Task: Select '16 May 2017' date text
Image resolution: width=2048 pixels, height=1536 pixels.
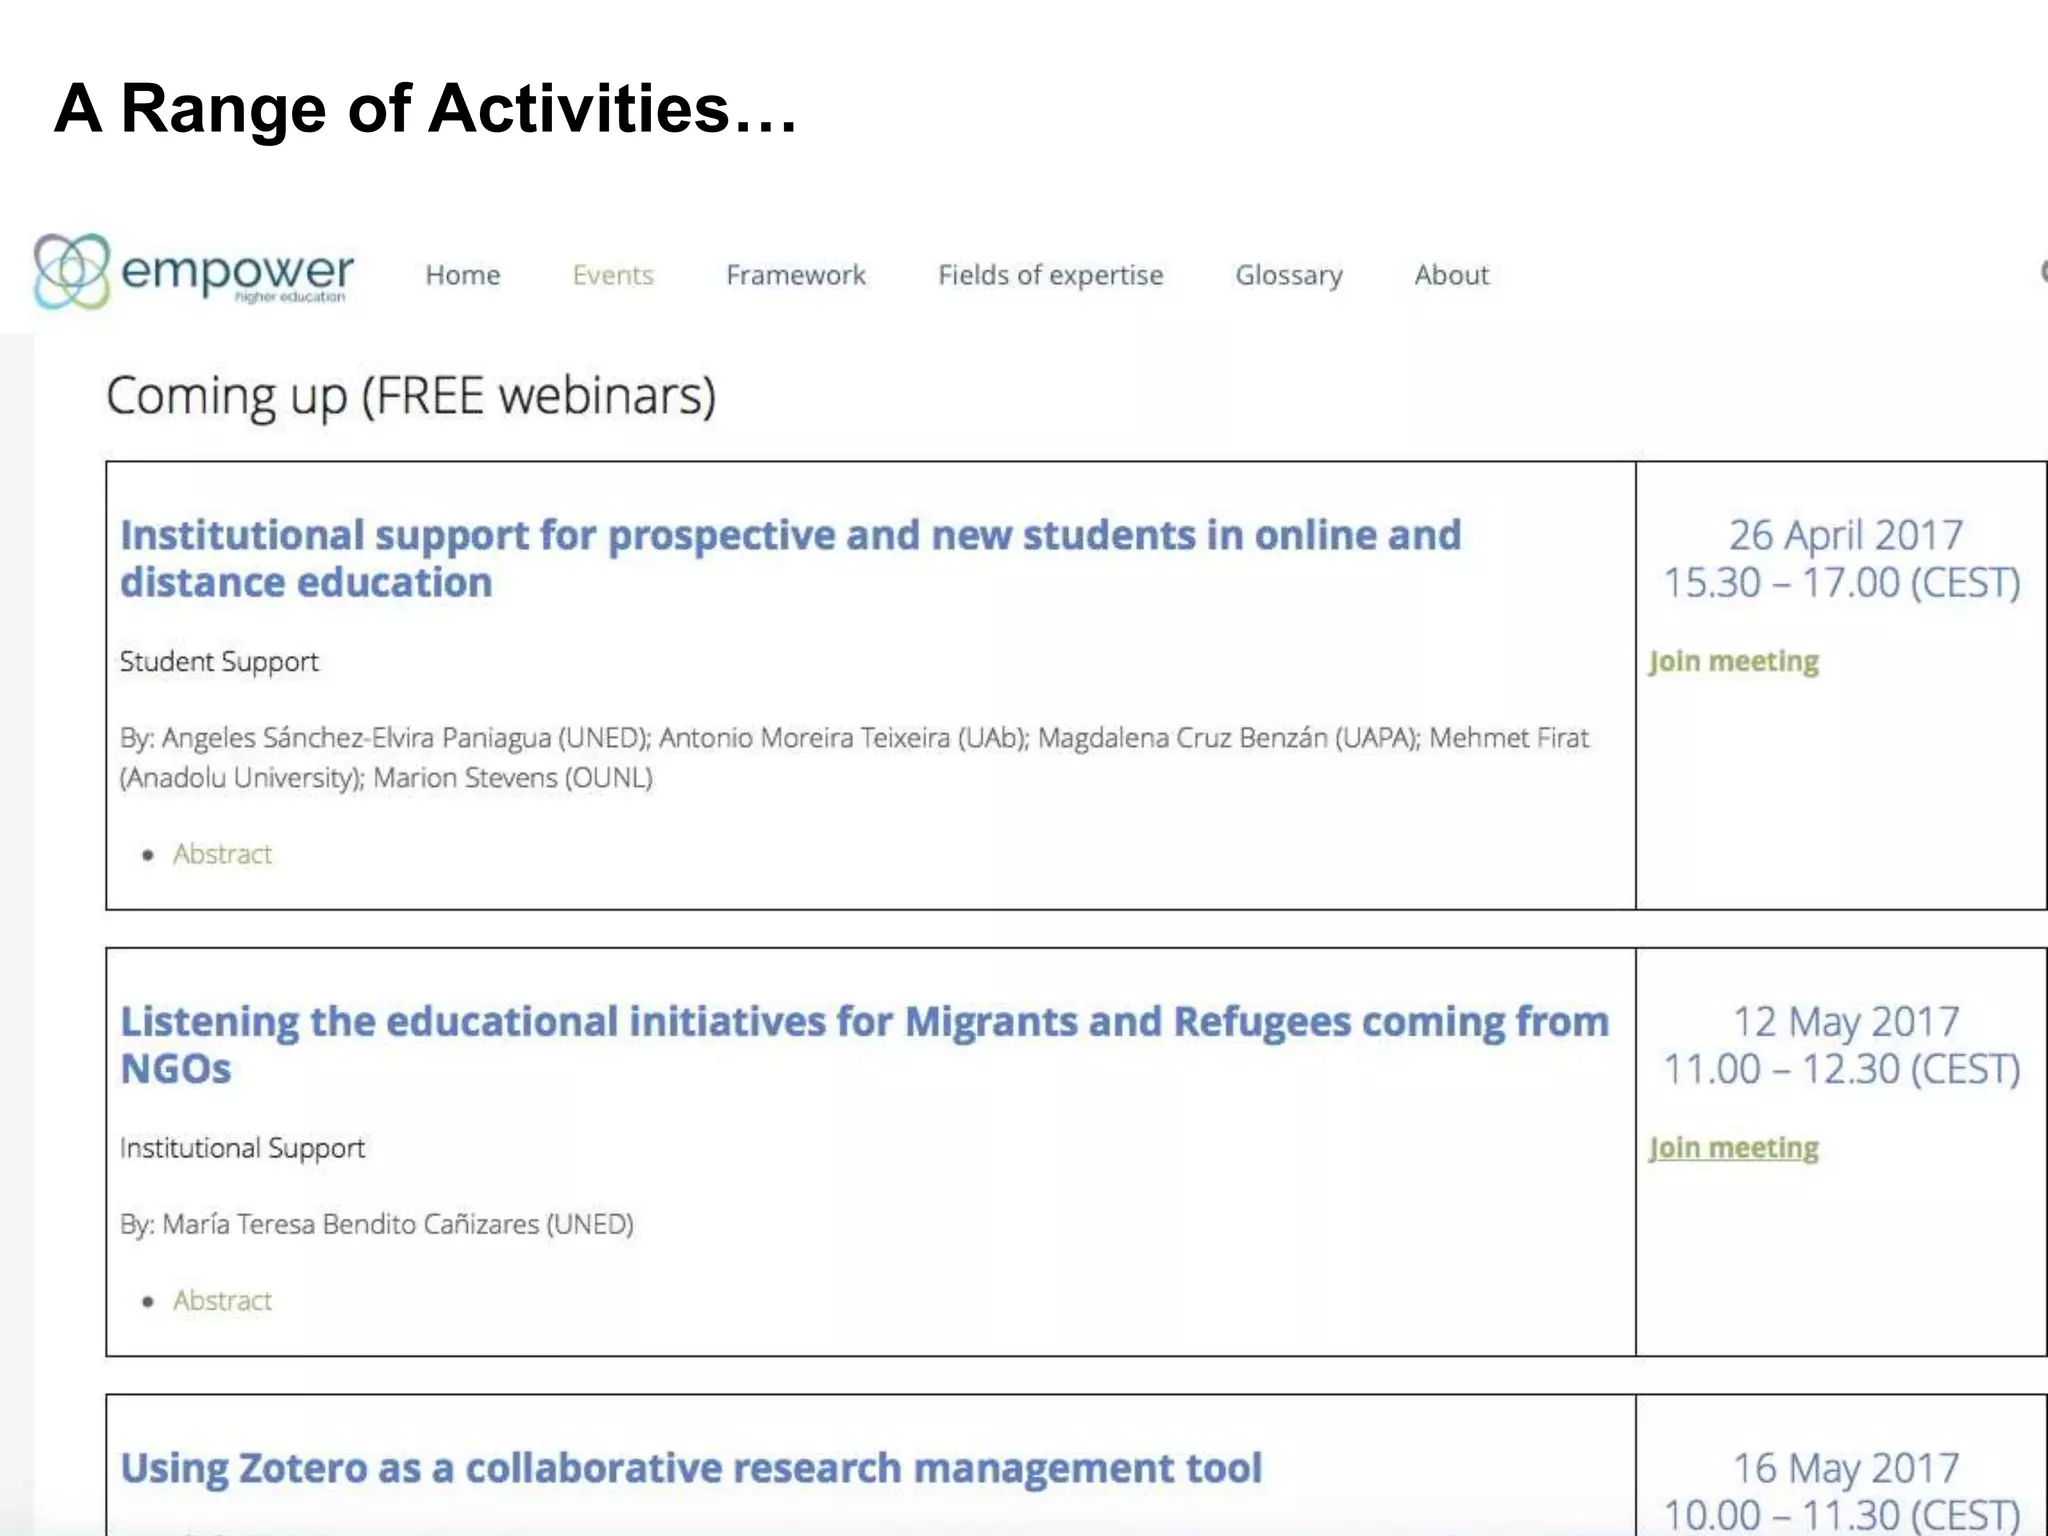Action: tap(1846, 1469)
